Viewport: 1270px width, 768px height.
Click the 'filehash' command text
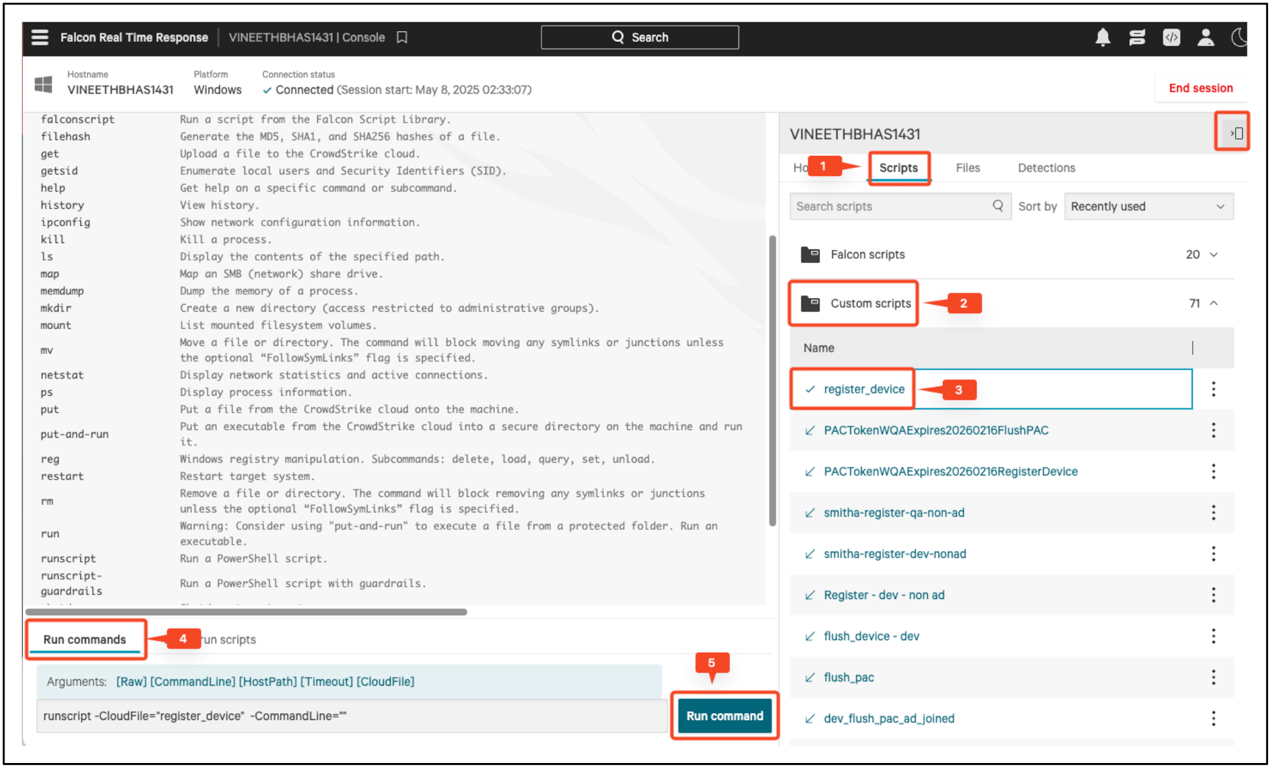(x=64, y=136)
